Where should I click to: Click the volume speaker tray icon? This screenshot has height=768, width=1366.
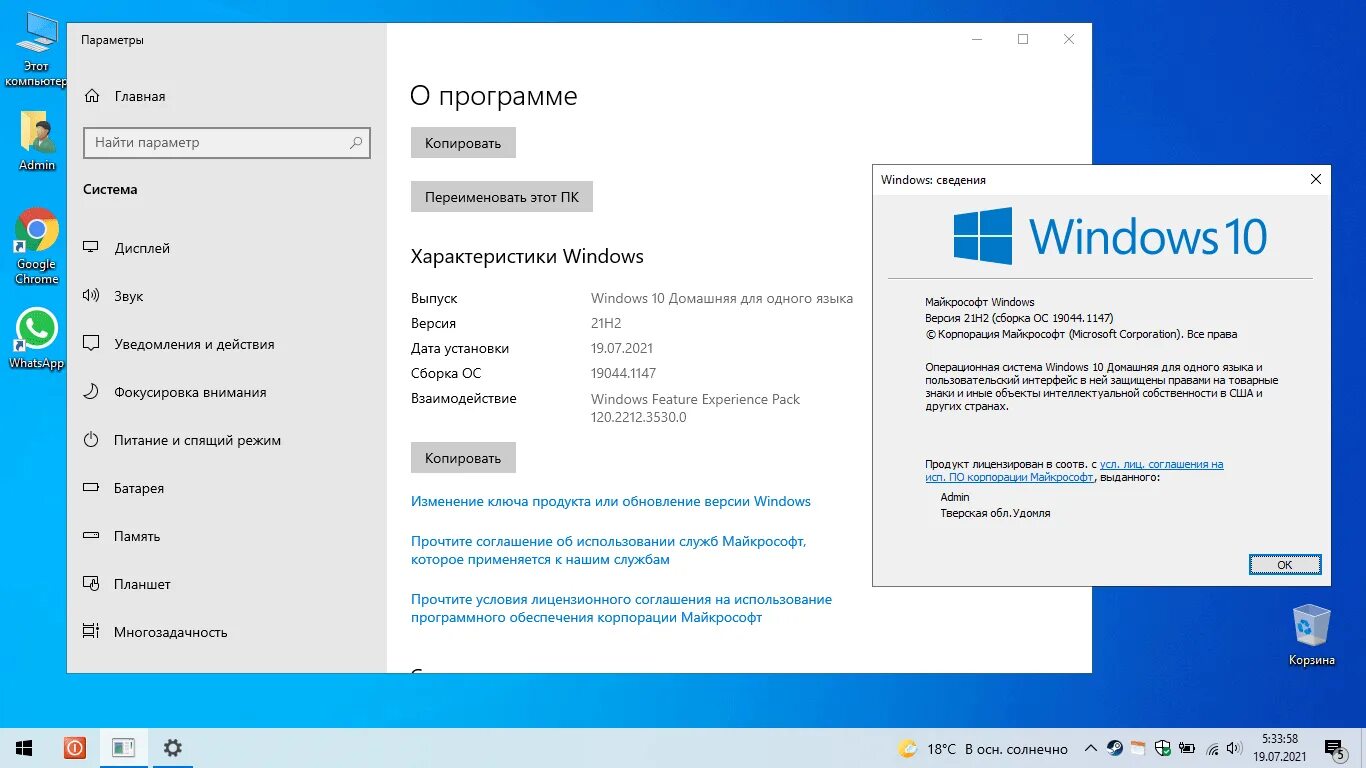pyautogui.click(x=1234, y=748)
